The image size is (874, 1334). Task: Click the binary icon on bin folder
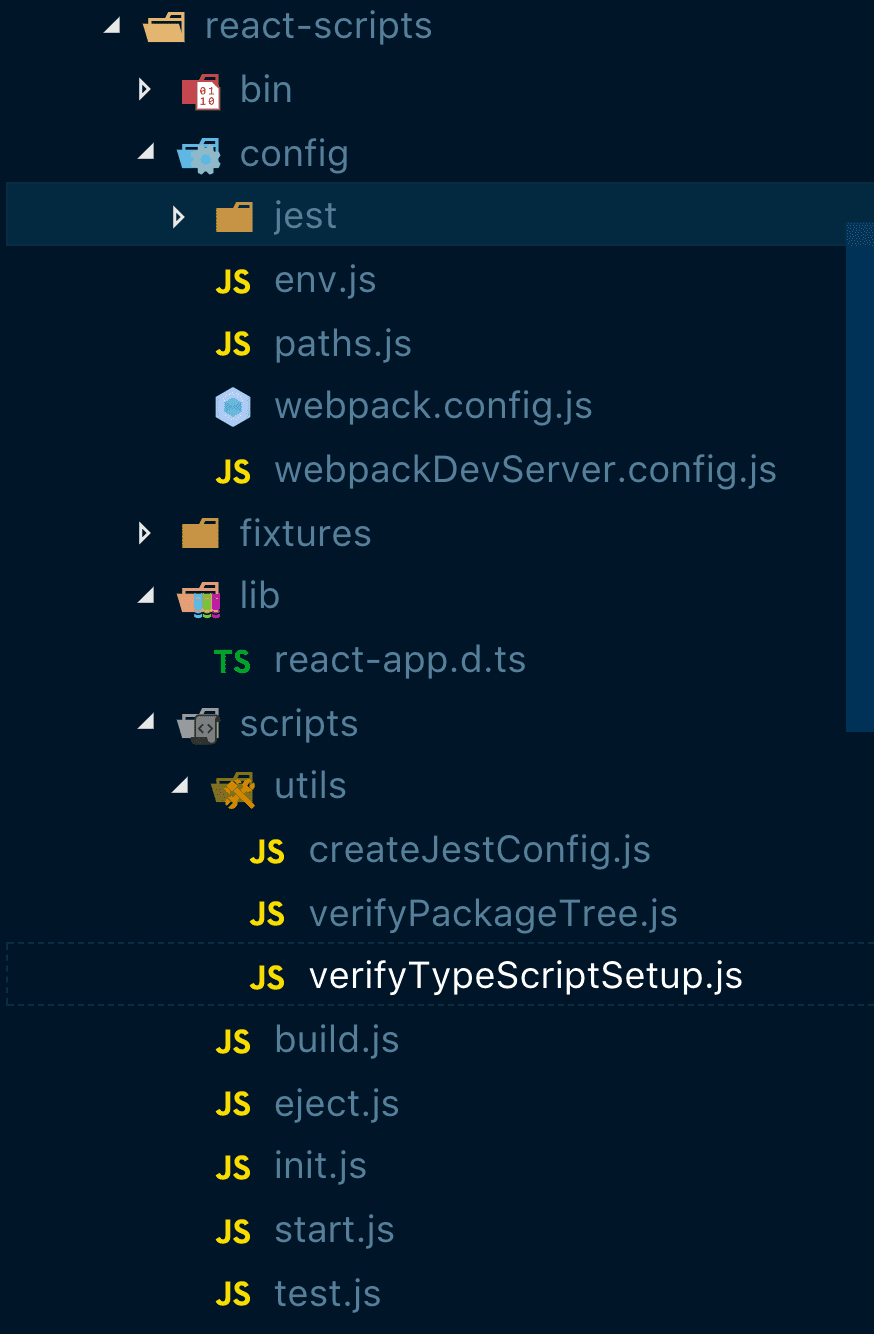200,91
